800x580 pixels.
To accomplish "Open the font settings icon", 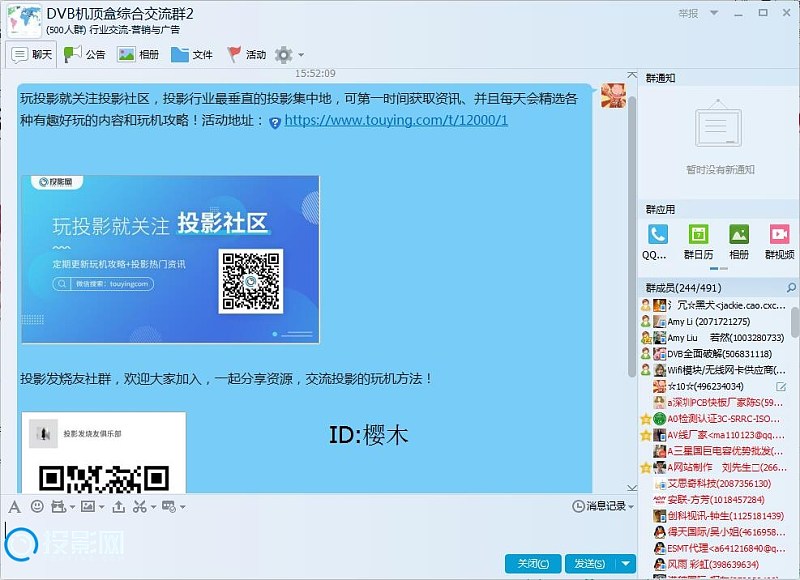I will (15, 507).
